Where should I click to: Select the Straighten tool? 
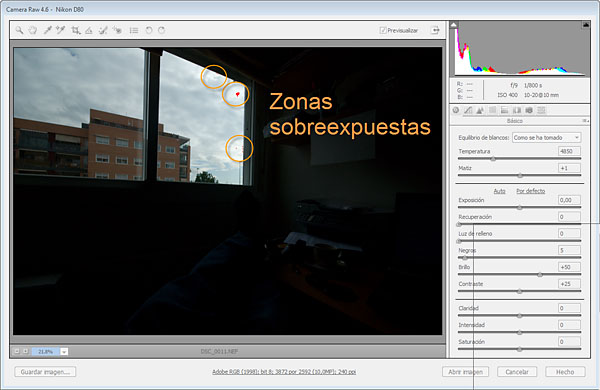(x=89, y=30)
